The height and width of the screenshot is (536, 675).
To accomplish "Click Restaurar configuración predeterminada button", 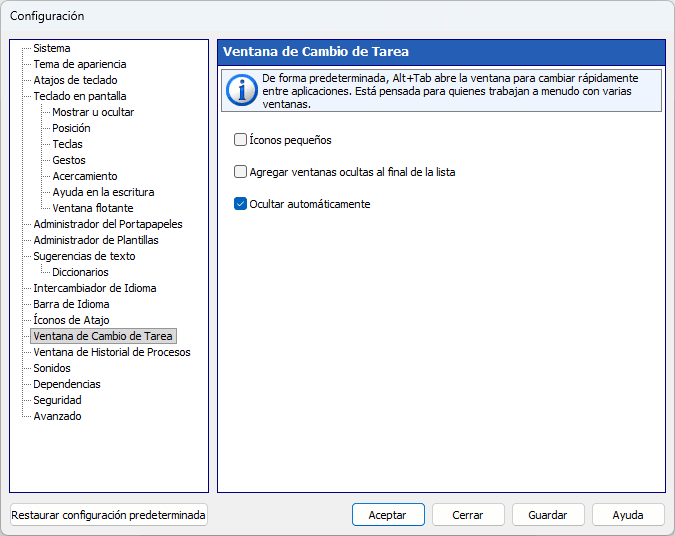I will [x=108, y=515].
